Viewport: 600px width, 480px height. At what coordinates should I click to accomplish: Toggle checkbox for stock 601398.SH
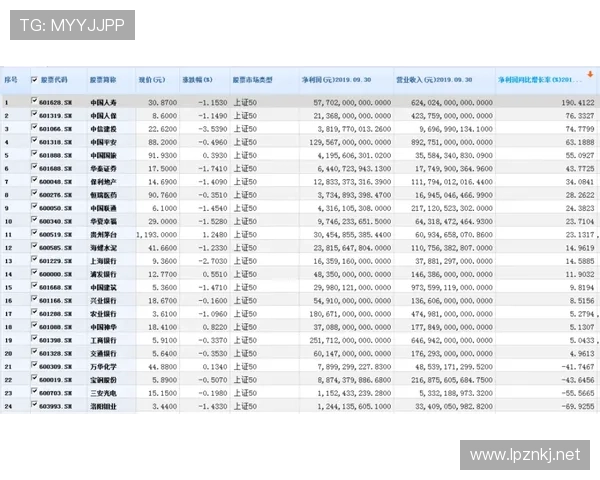coord(35,339)
